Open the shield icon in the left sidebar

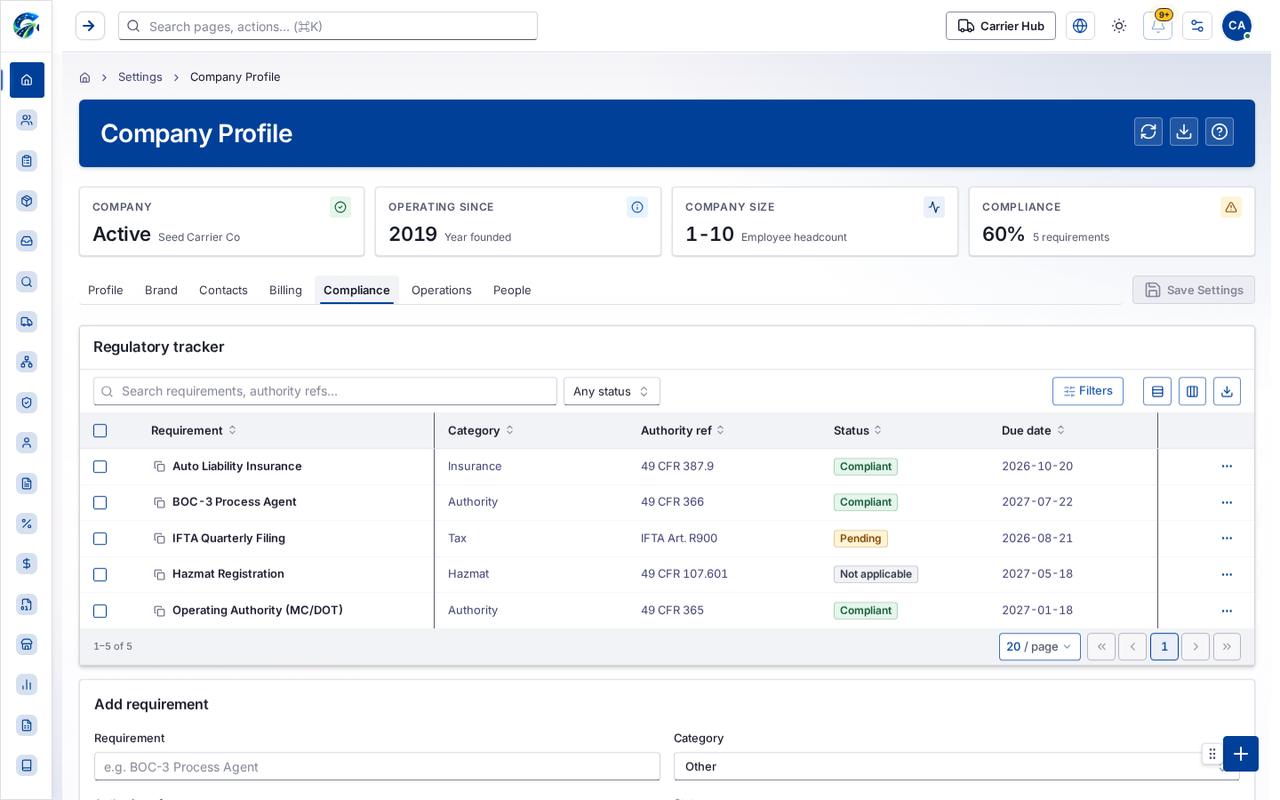click(27, 402)
